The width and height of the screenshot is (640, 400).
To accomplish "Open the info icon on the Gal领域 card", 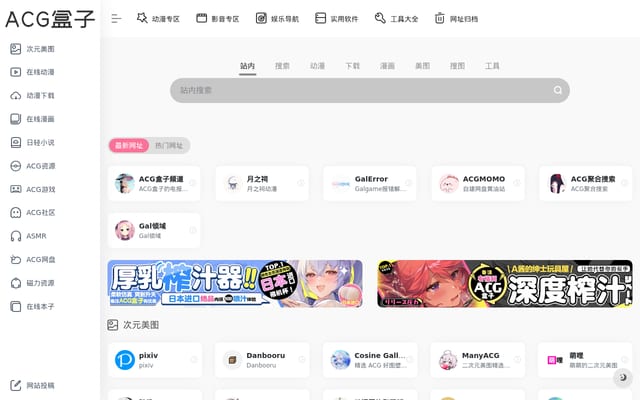I will [193, 231].
